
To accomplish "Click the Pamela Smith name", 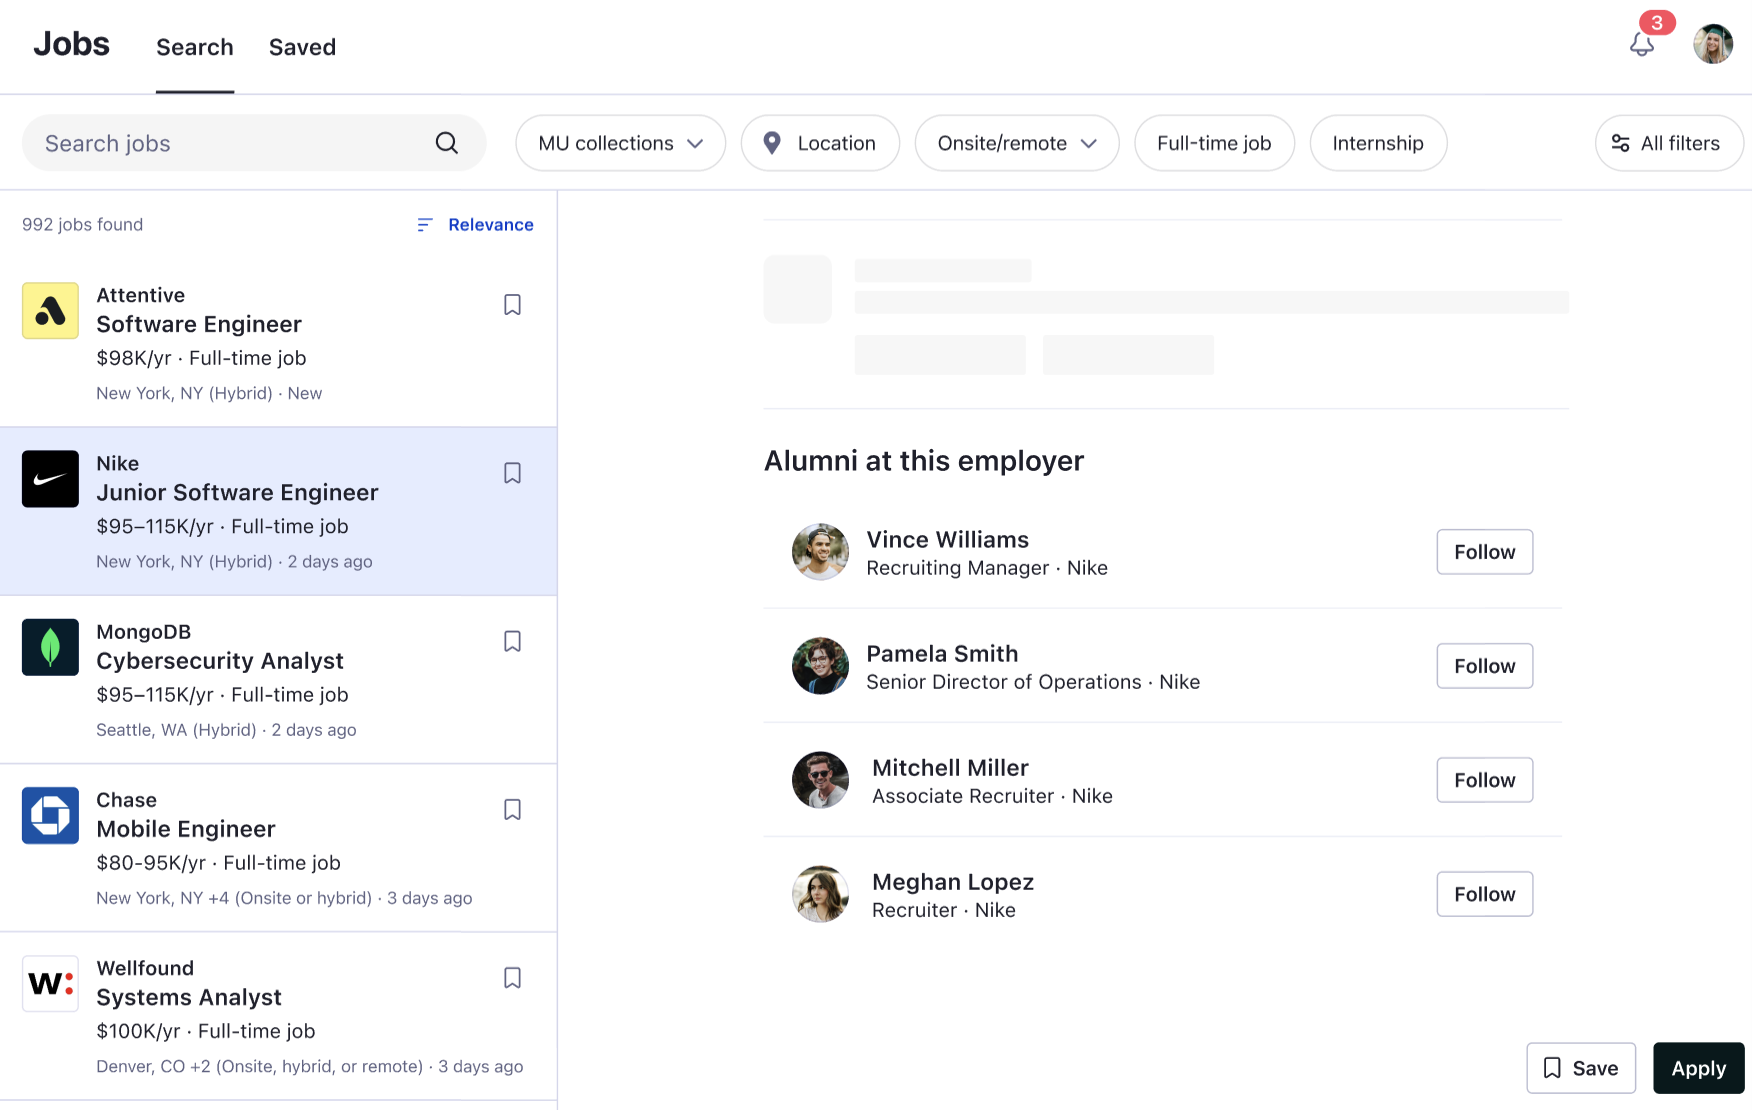I will (942, 654).
